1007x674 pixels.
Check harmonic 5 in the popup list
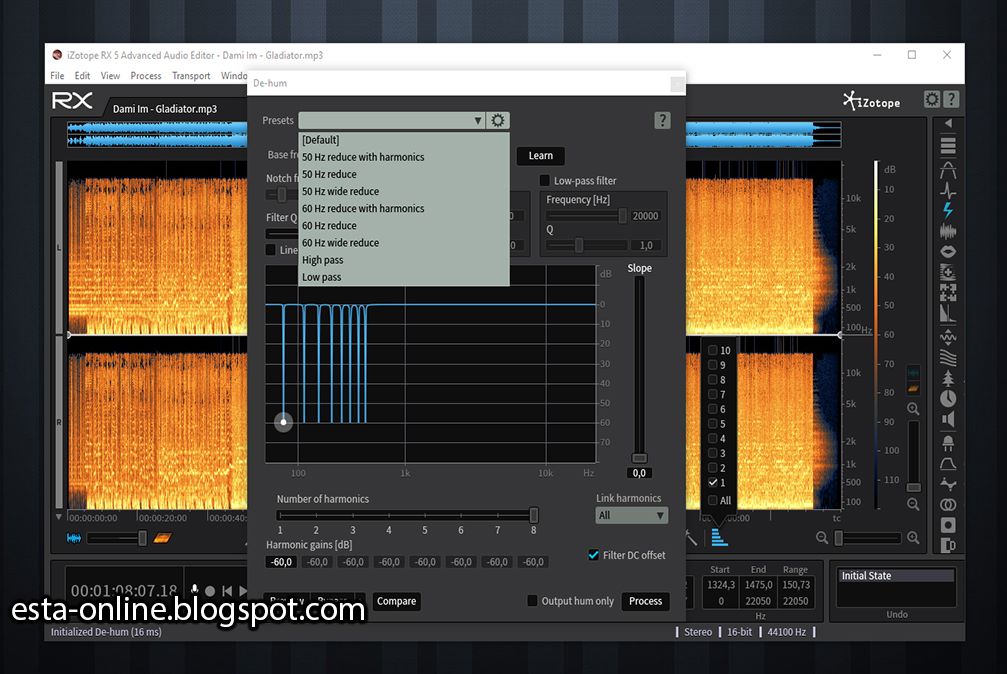click(x=713, y=424)
